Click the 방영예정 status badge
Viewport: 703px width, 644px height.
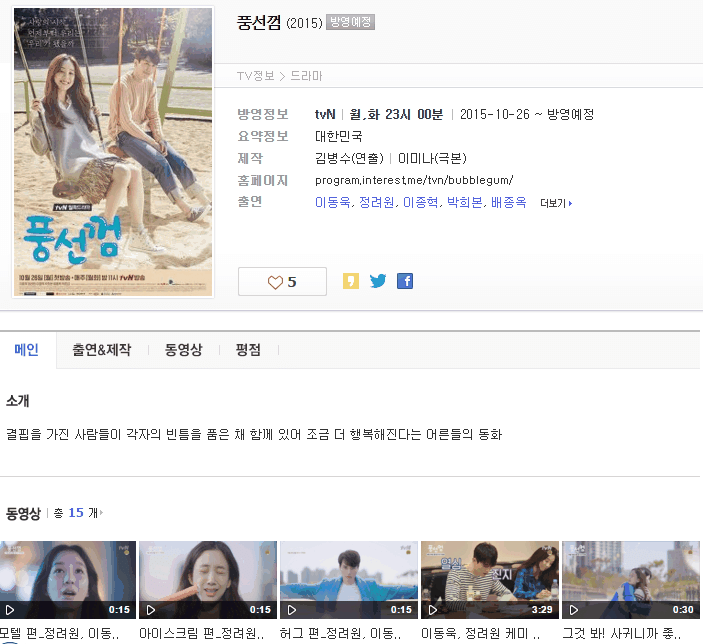pos(350,22)
